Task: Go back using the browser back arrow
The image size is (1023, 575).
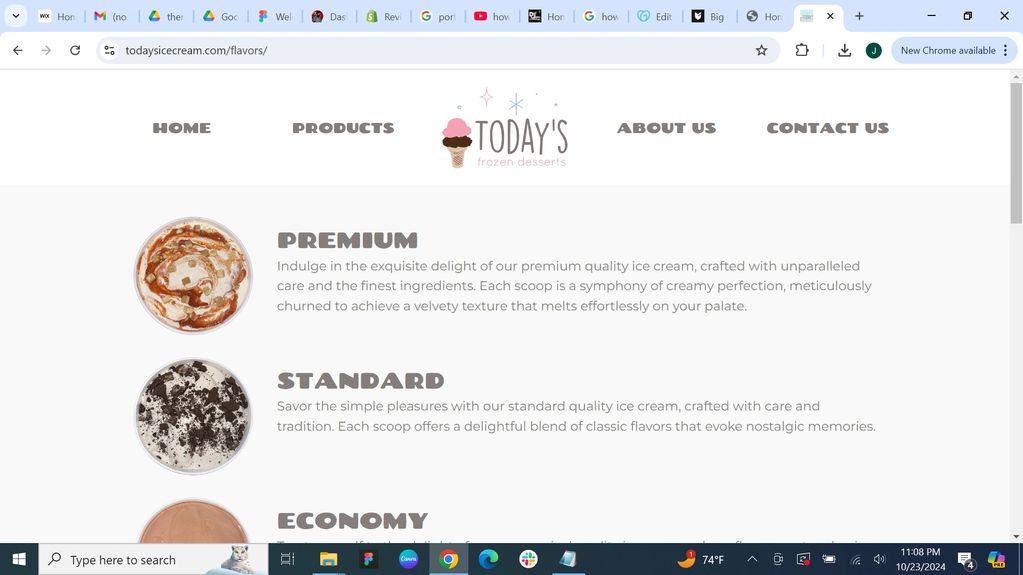Action: point(18,50)
